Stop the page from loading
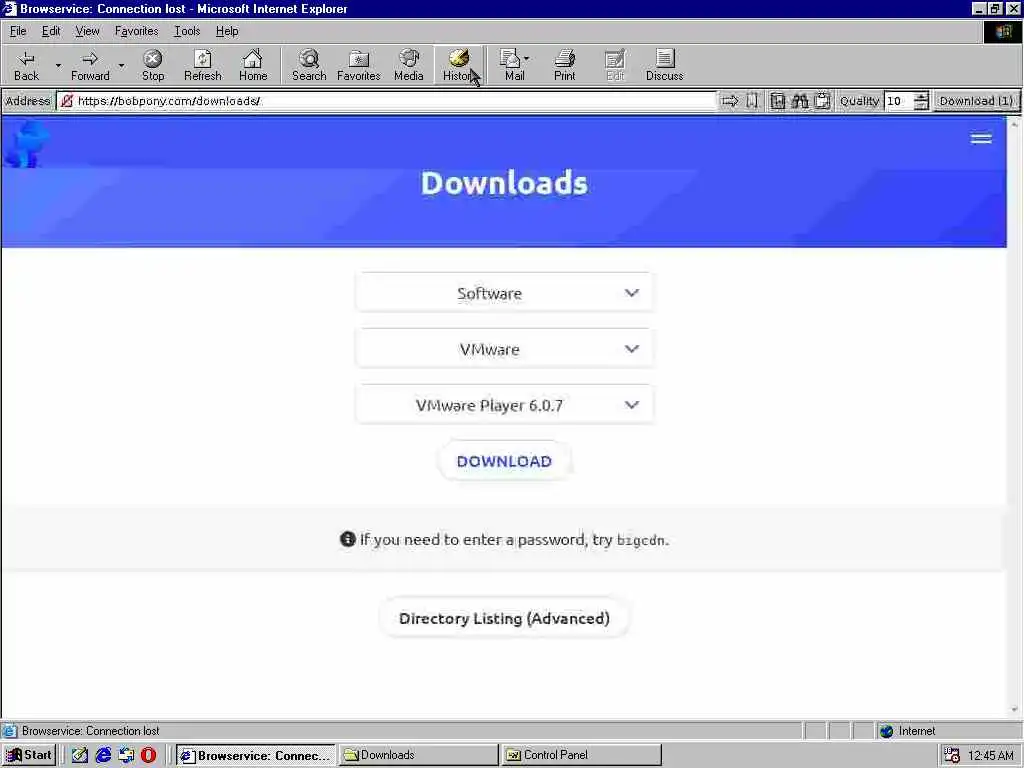This screenshot has height=768, width=1024. 153,65
